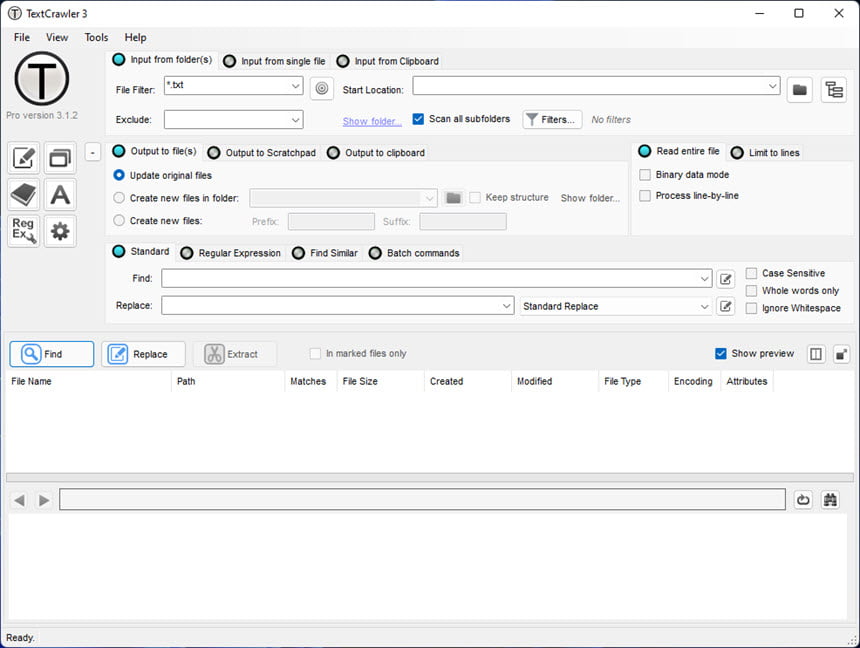The height and width of the screenshot is (648, 860).
Task: Sort results by File Name column header
Action: [89, 381]
